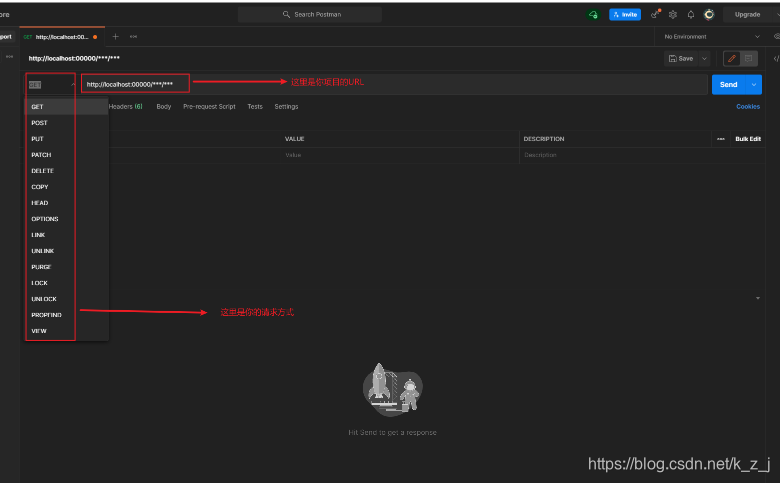Image resolution: width=780 pixels, height=483 pixels.
Task: Switch to the Body tab
Action: (164, 106)
